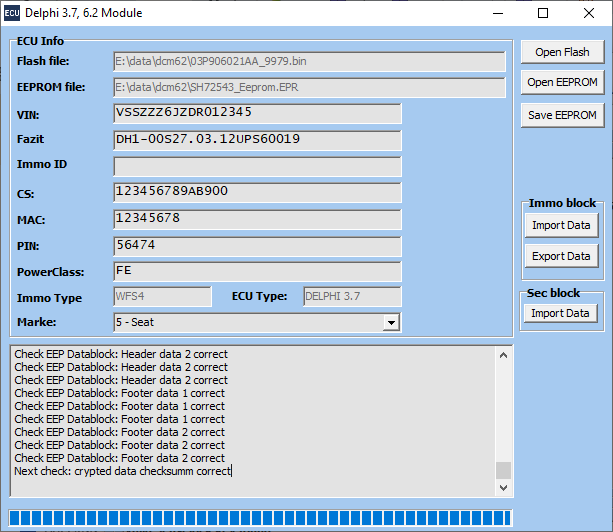The height and width of the screenshot is (532, 613).
Task: Expand the Marke dropdown list
Action: coord(392,322)
